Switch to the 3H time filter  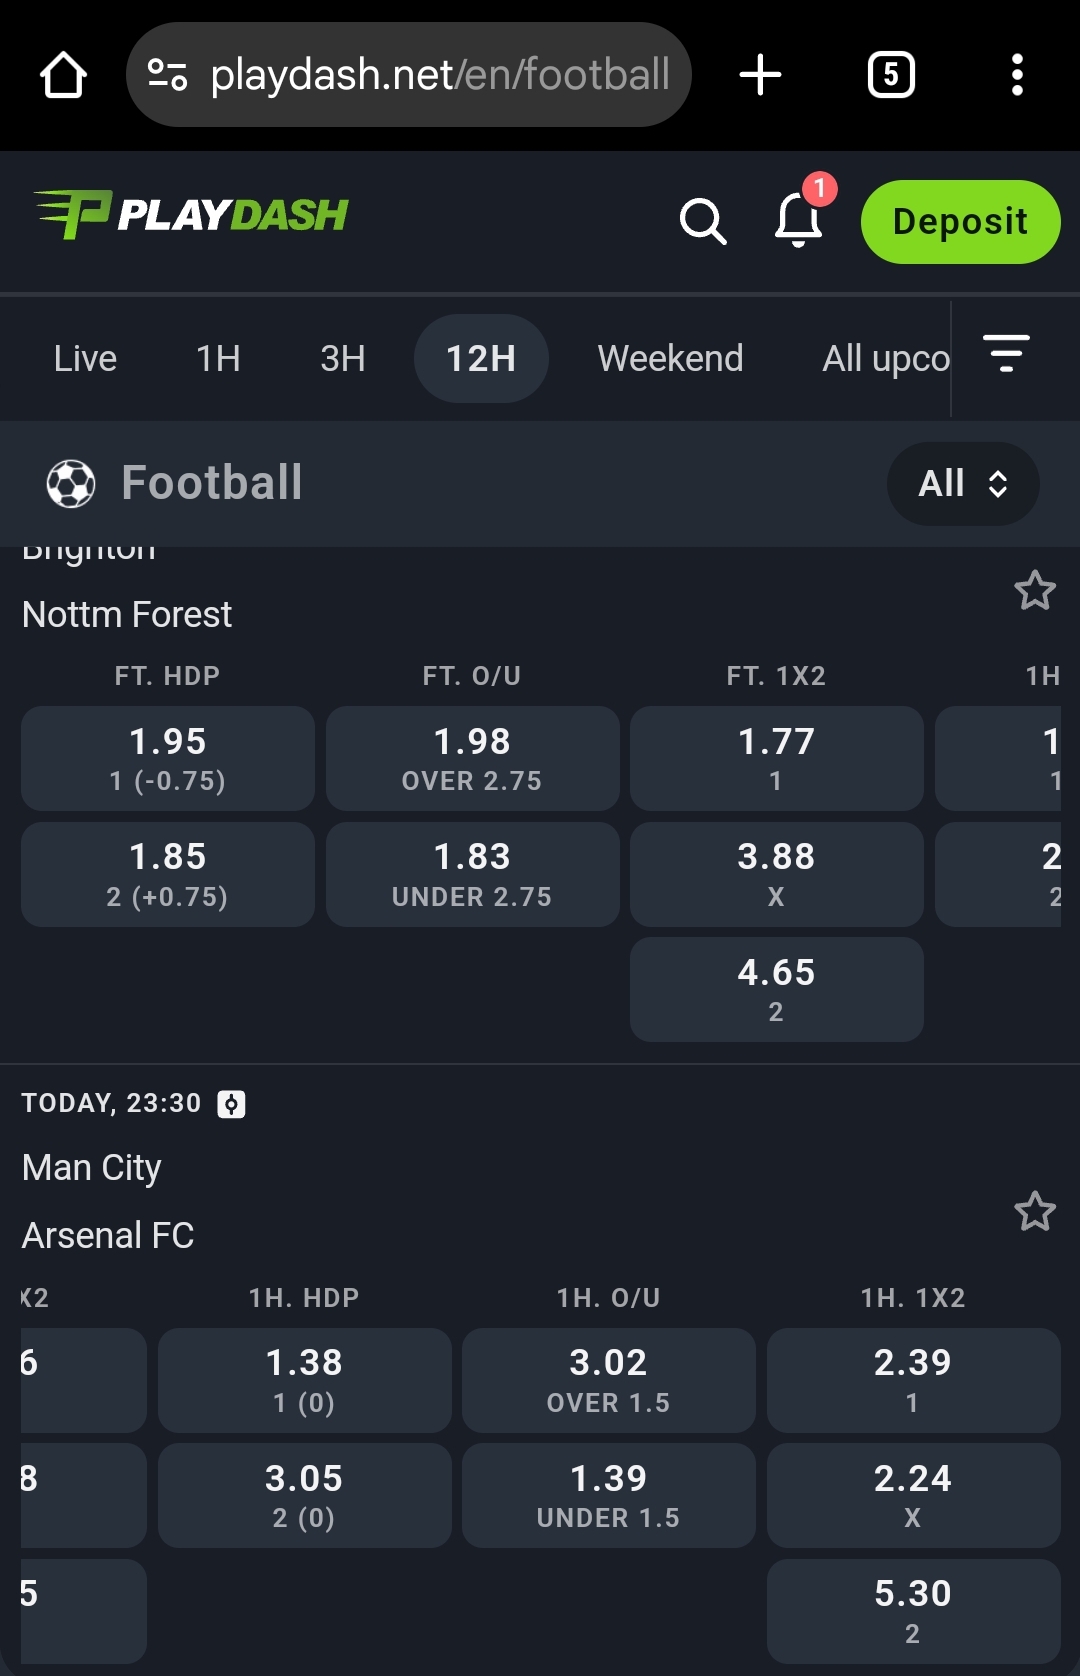pyautogui.click(x=342, y=359)
